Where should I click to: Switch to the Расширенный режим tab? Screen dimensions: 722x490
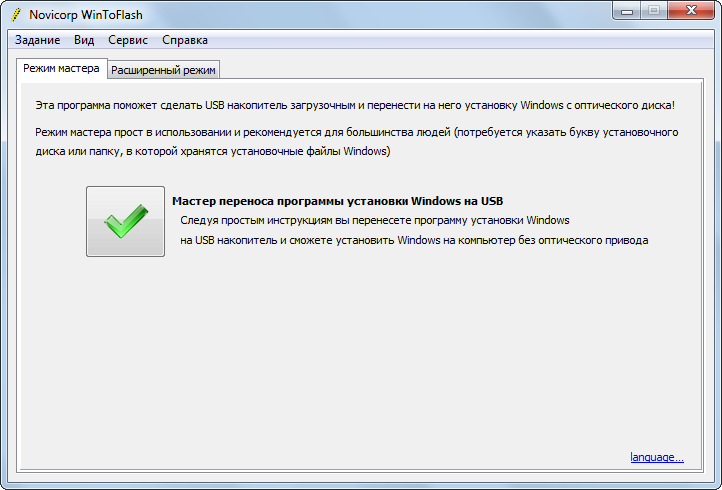[164, 70]
